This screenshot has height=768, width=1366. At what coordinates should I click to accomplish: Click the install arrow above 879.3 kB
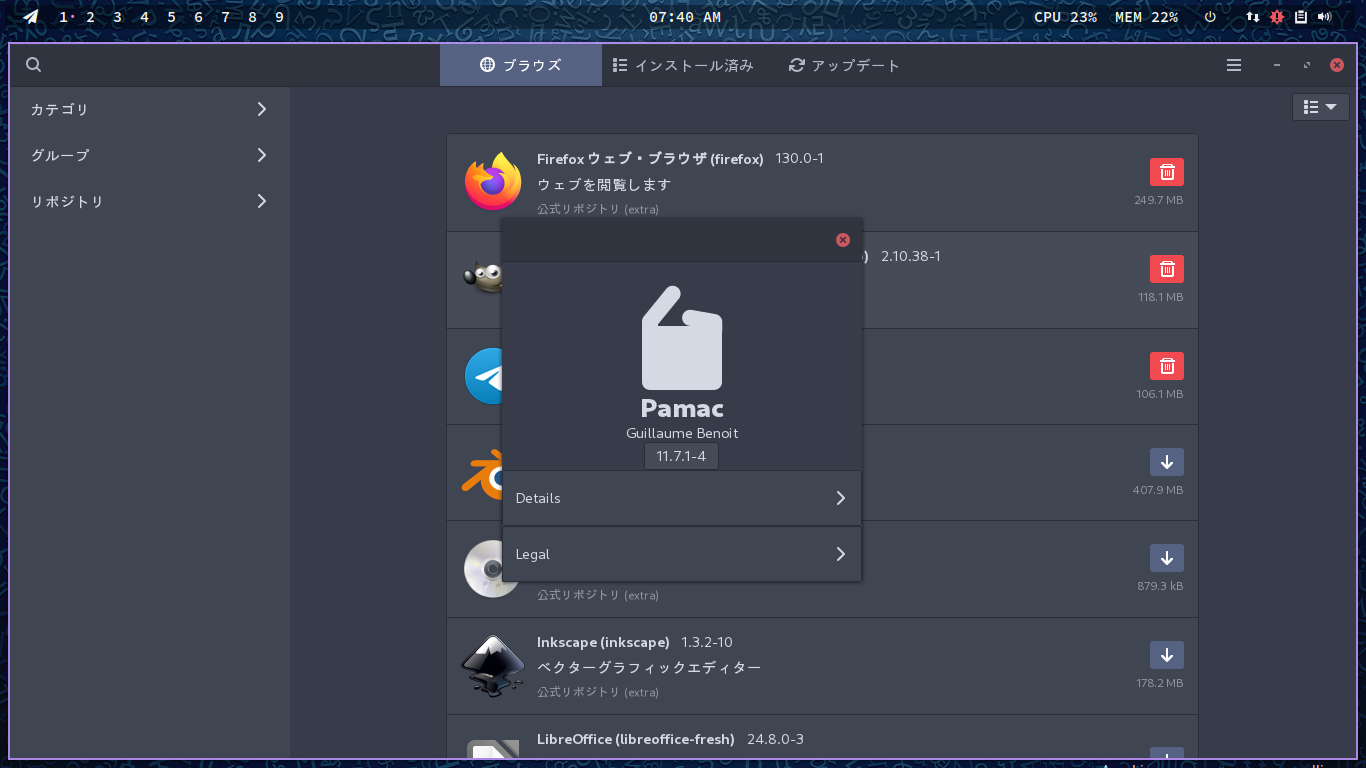pos(1167,558)
